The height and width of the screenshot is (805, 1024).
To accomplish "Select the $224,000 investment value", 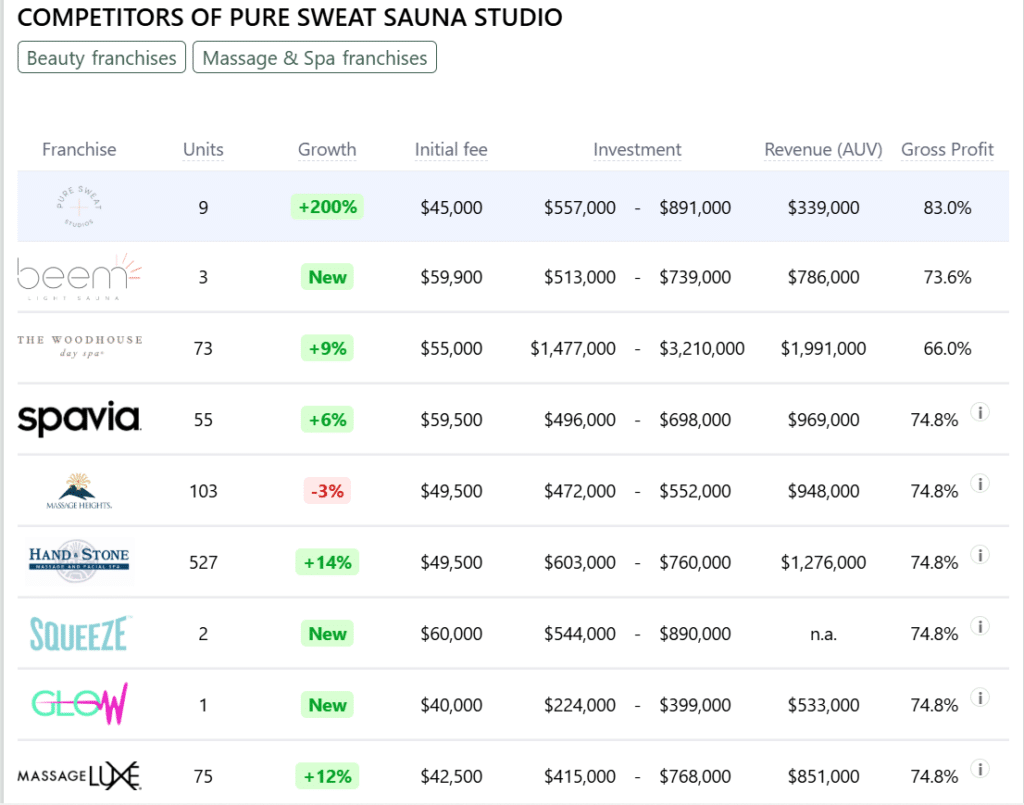I will [580, 704].
